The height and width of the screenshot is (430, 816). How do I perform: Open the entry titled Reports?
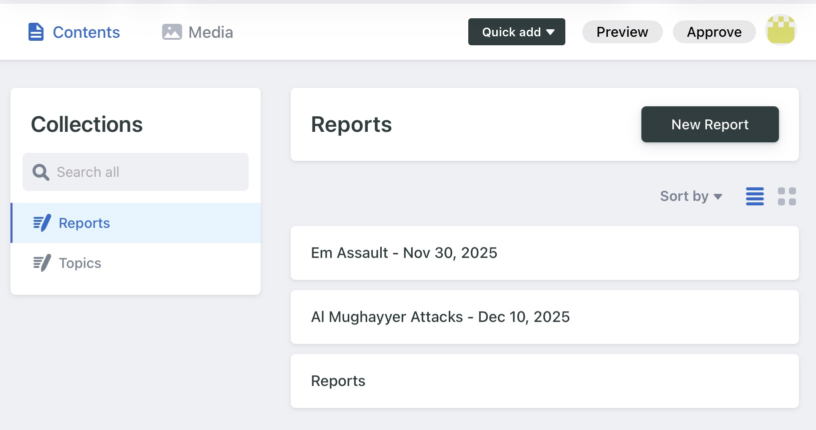[x=544, y=381]
